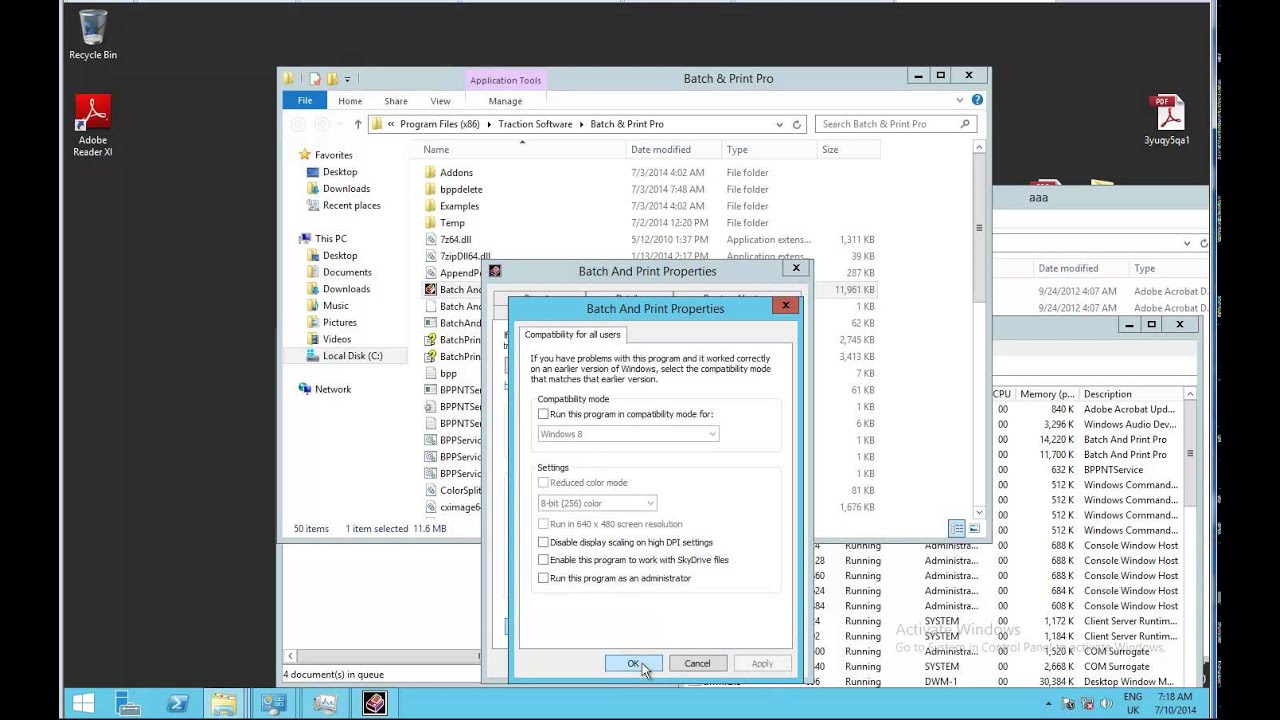Enable Run this program in compatibility mode

[x=543, y=414]
